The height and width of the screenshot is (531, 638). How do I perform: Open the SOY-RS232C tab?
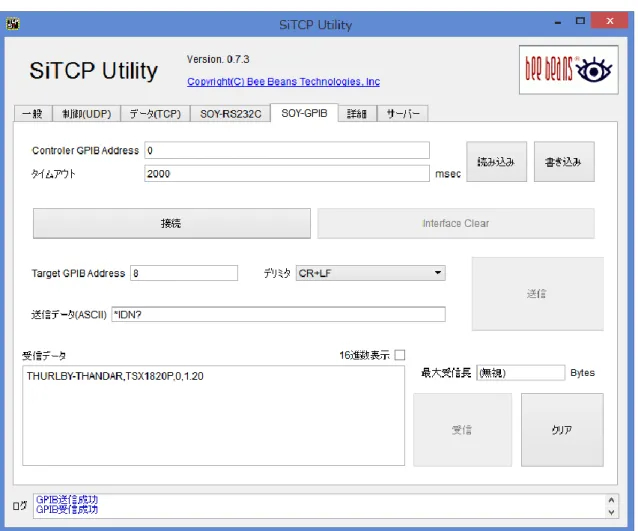tap(230, 114)
